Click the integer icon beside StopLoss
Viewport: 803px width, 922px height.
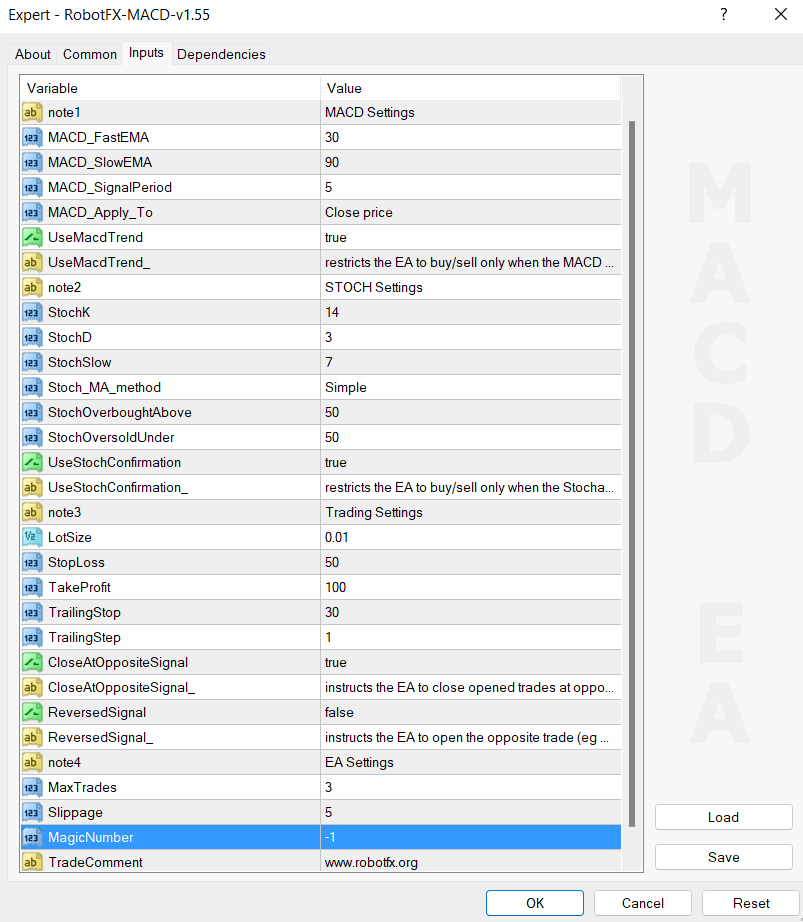(32, 562)
